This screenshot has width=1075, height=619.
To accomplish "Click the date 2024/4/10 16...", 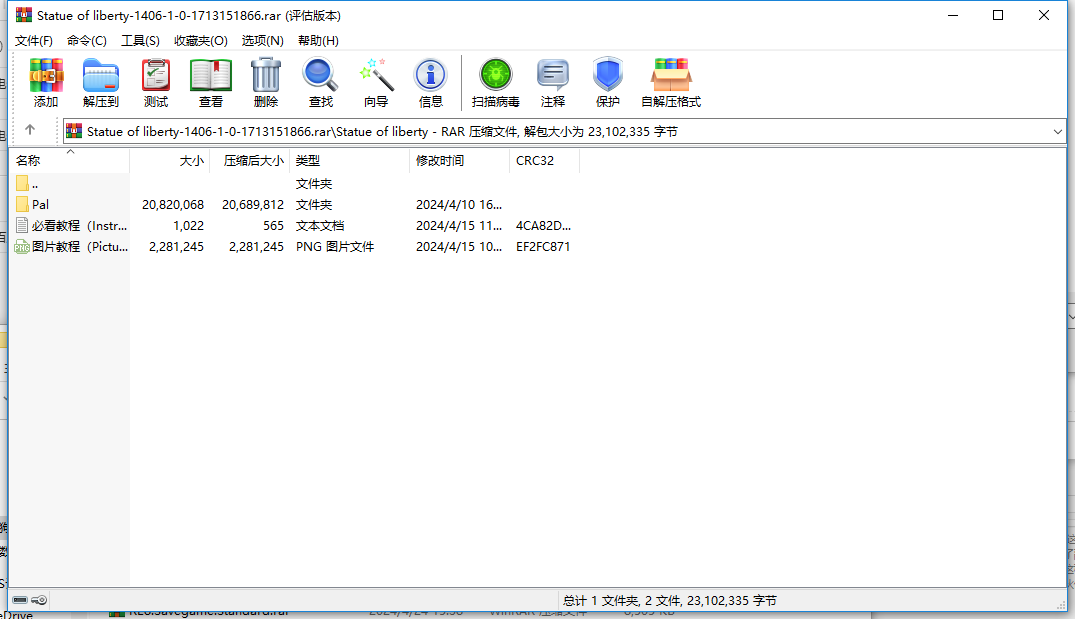I will [459, 204].
